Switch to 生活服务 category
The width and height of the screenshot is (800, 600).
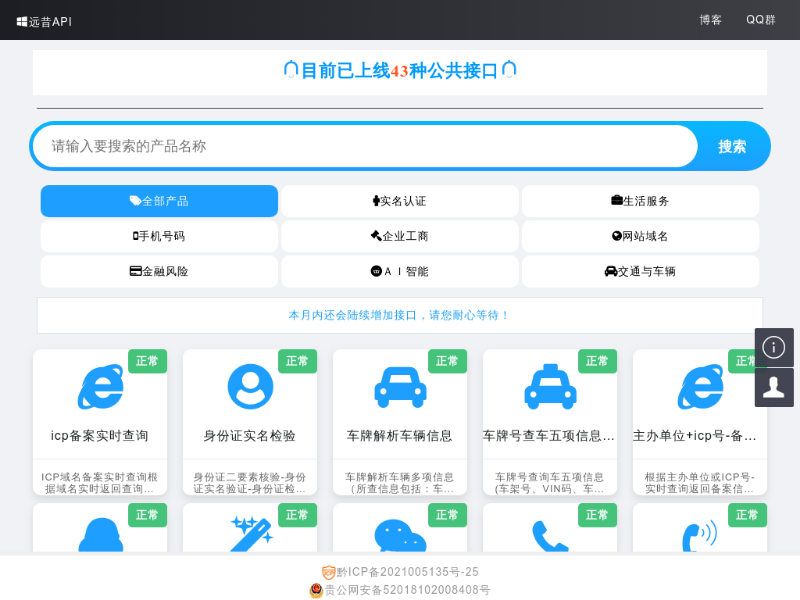(x=640, y=201)
